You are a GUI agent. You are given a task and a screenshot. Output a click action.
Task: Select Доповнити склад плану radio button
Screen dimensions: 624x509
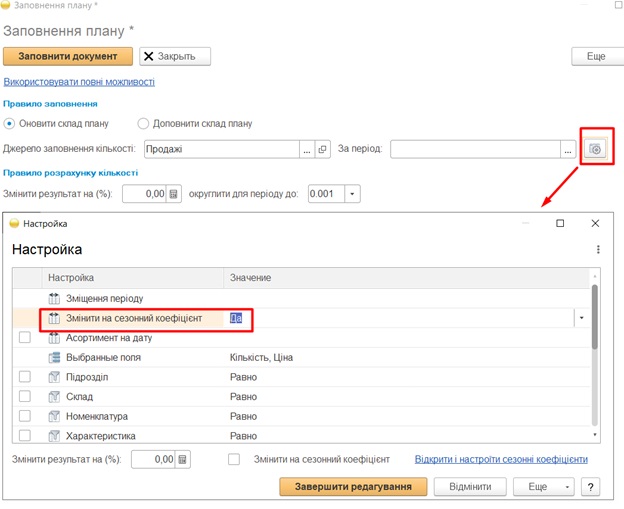pyautogui.click(x=143, y=124)
